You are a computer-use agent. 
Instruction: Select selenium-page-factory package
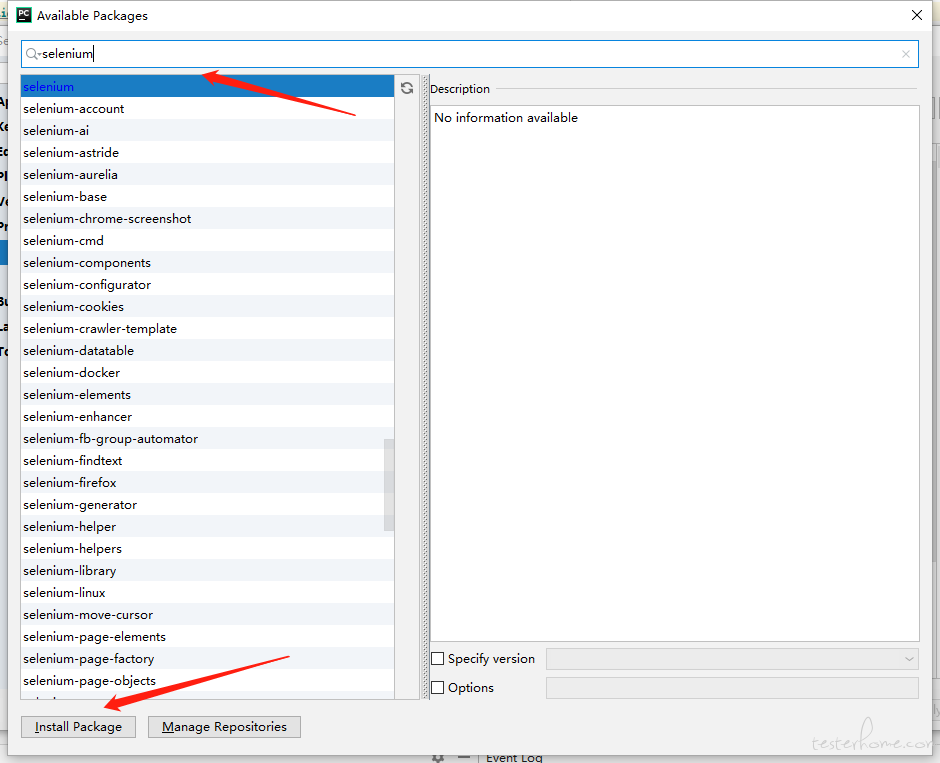point(207,659)
